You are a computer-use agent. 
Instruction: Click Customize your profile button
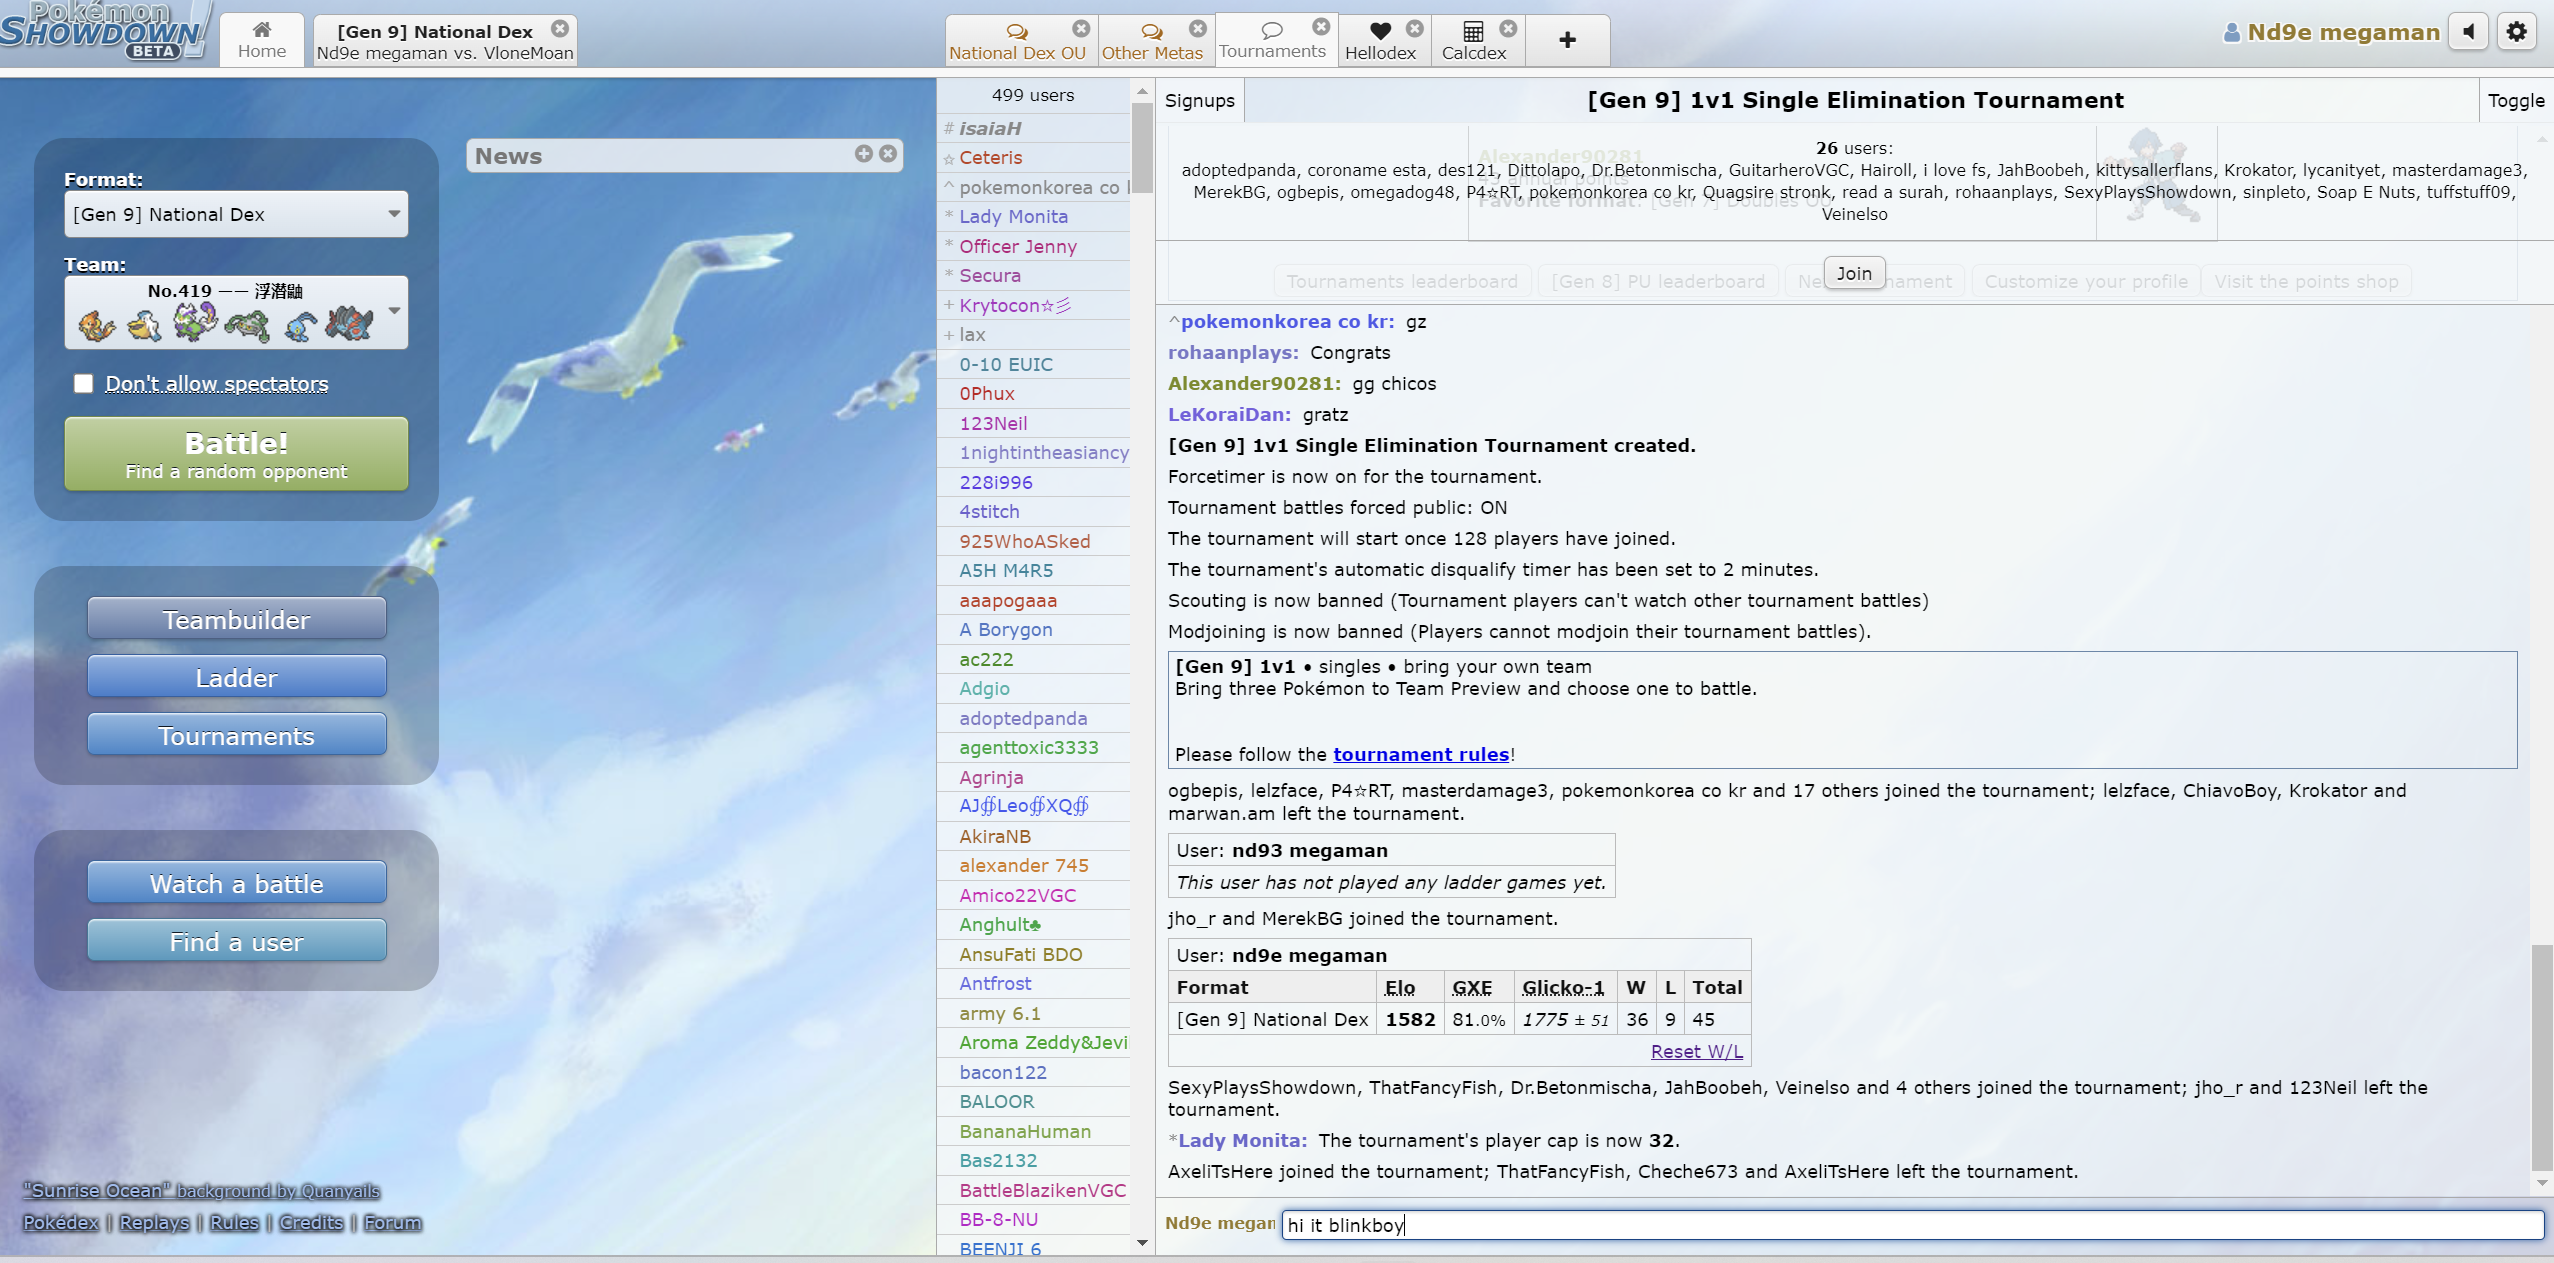(x=2085, y=281)
